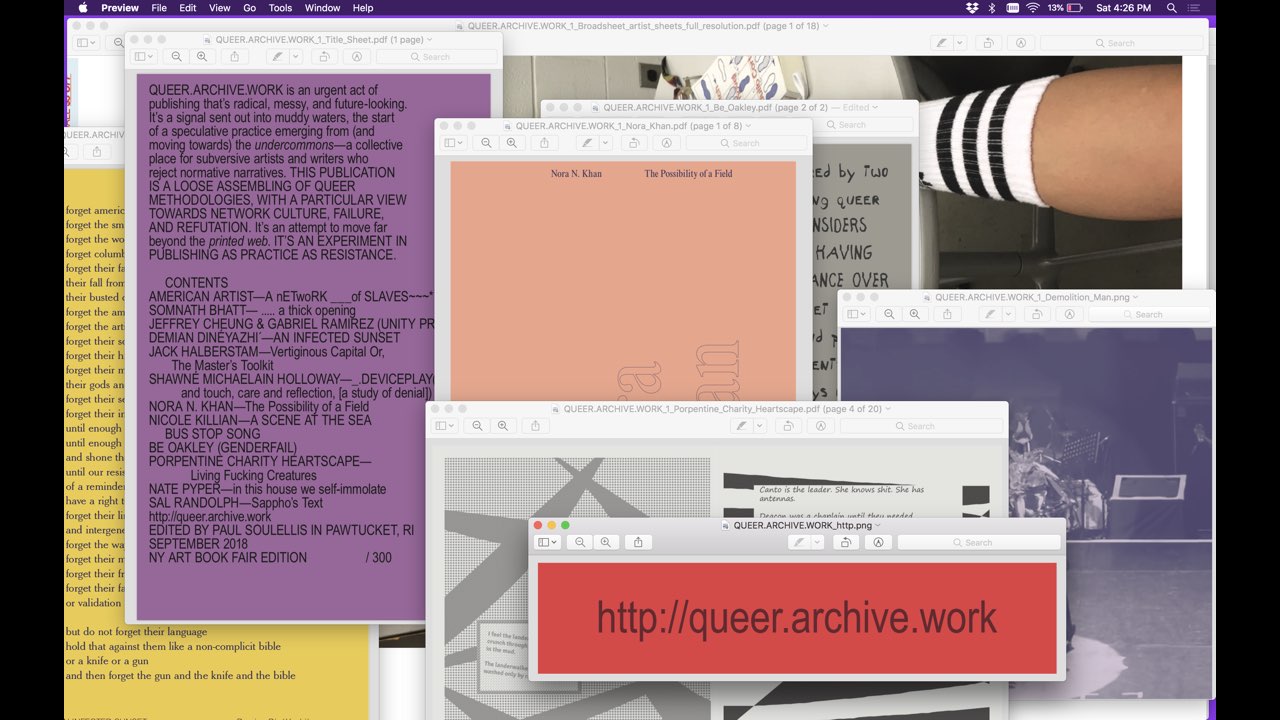This screenshot has height=720, width=1280.
Task: Zoom out in Porpentine_Charity_Heartscape.pdf window
Action: tap(477, 426)
